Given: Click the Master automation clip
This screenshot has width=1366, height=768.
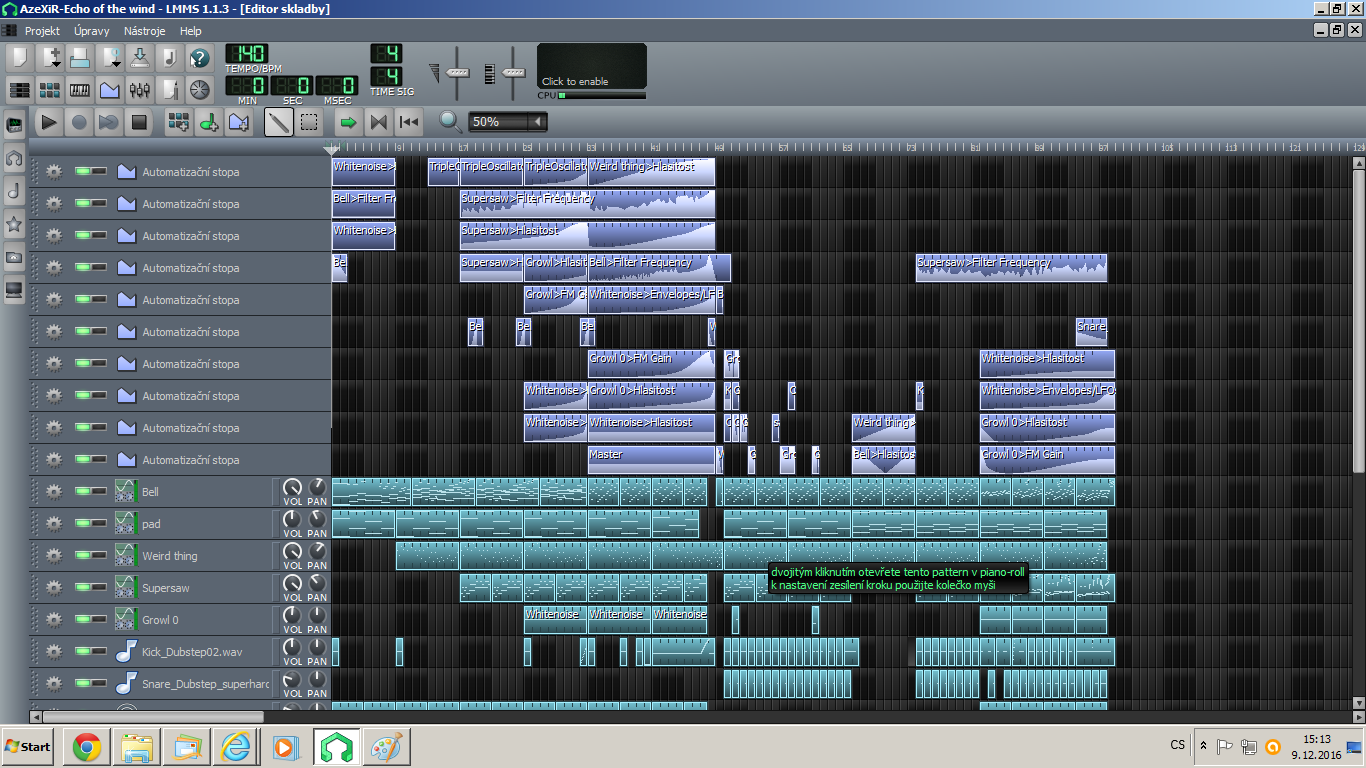Looking at the screenshot, I should (x=652, y=459).
